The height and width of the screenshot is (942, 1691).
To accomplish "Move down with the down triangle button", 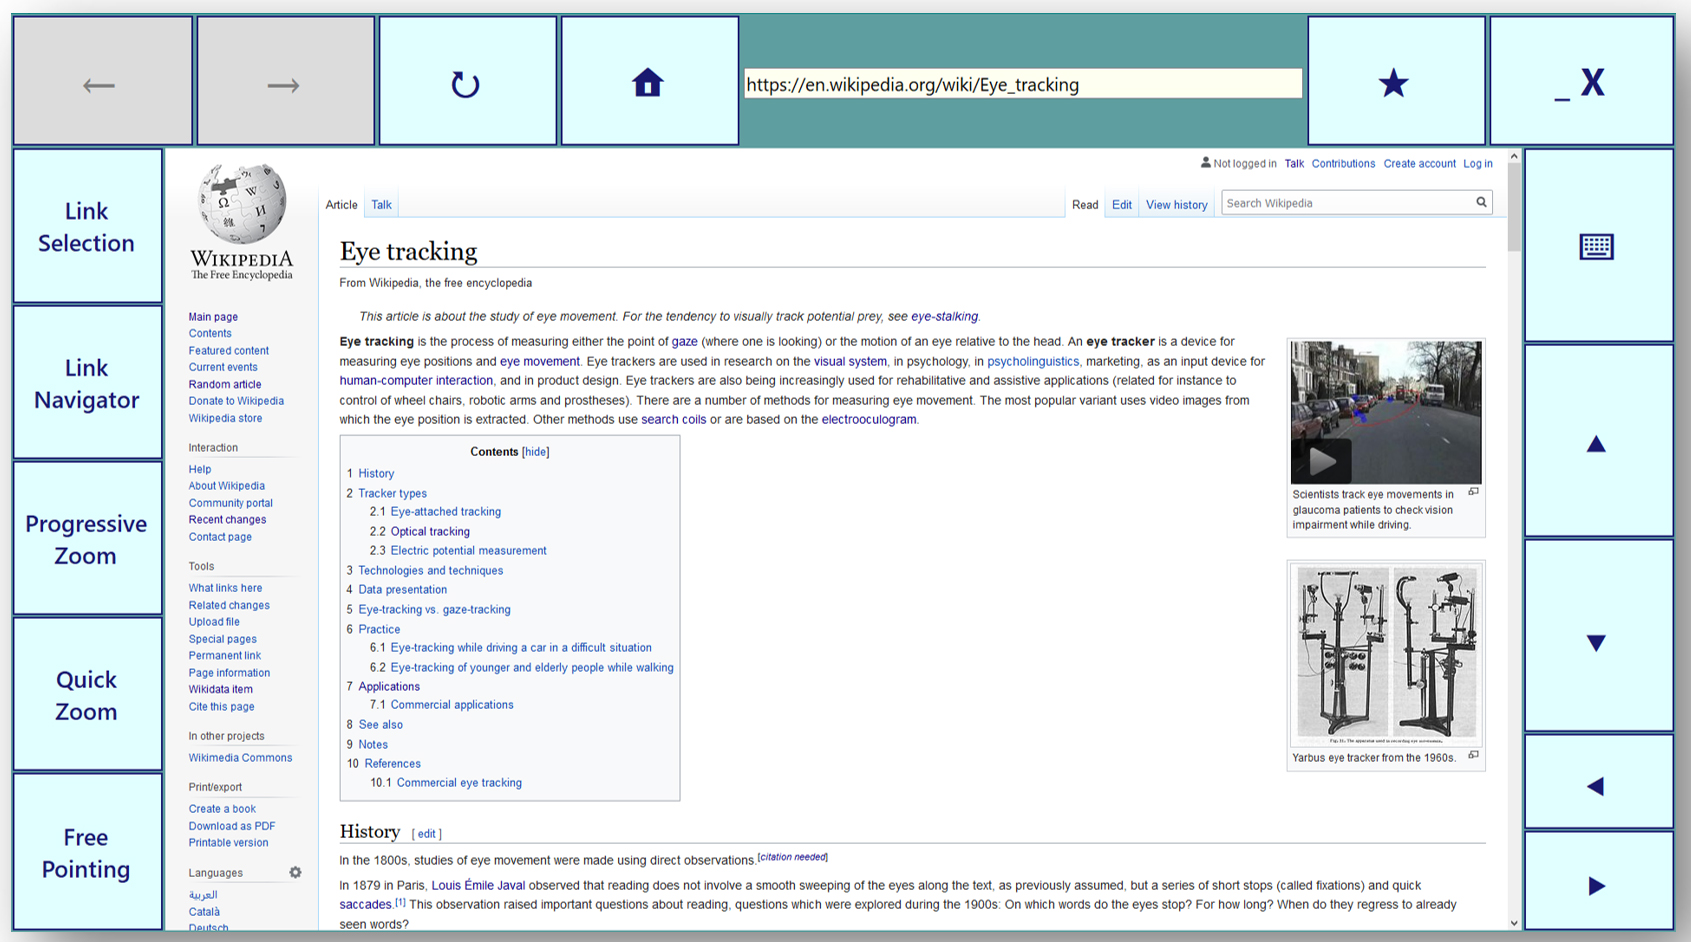I will click(x=1598, y=636).
